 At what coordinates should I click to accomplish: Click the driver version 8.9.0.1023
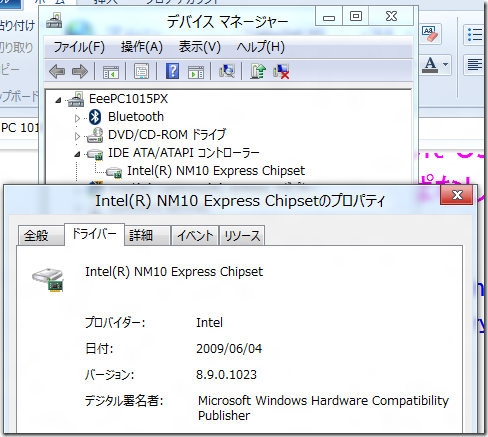coord(226,375)
